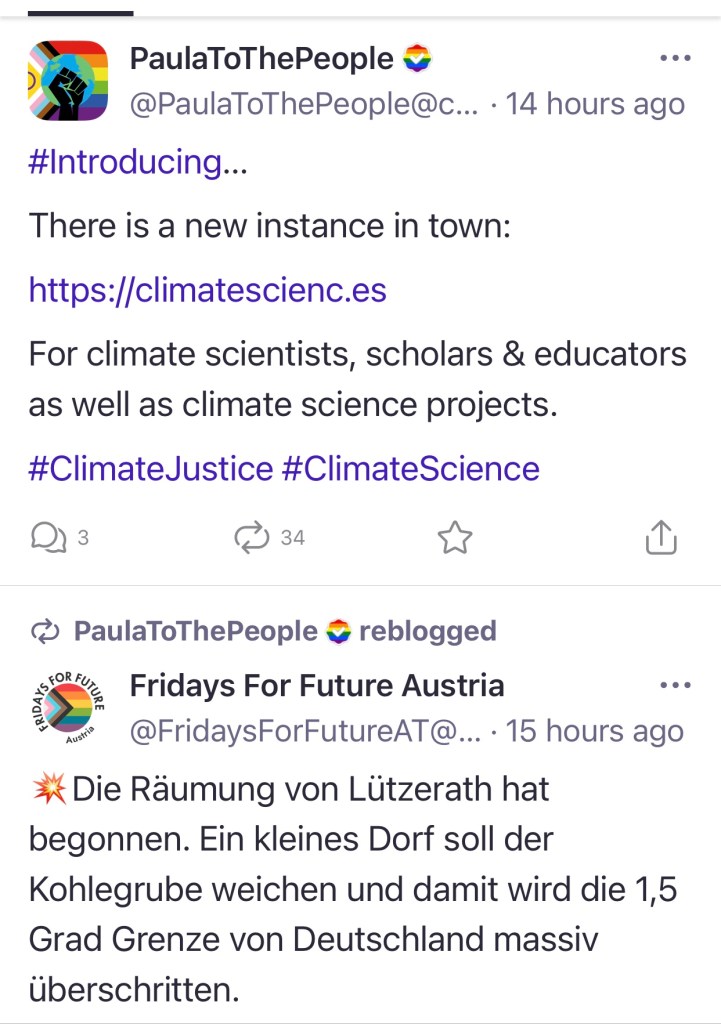This screenshot has width=721, height=1024.
Task: Tap the reblog icon in reblogged header
Action: click(46, 632)
